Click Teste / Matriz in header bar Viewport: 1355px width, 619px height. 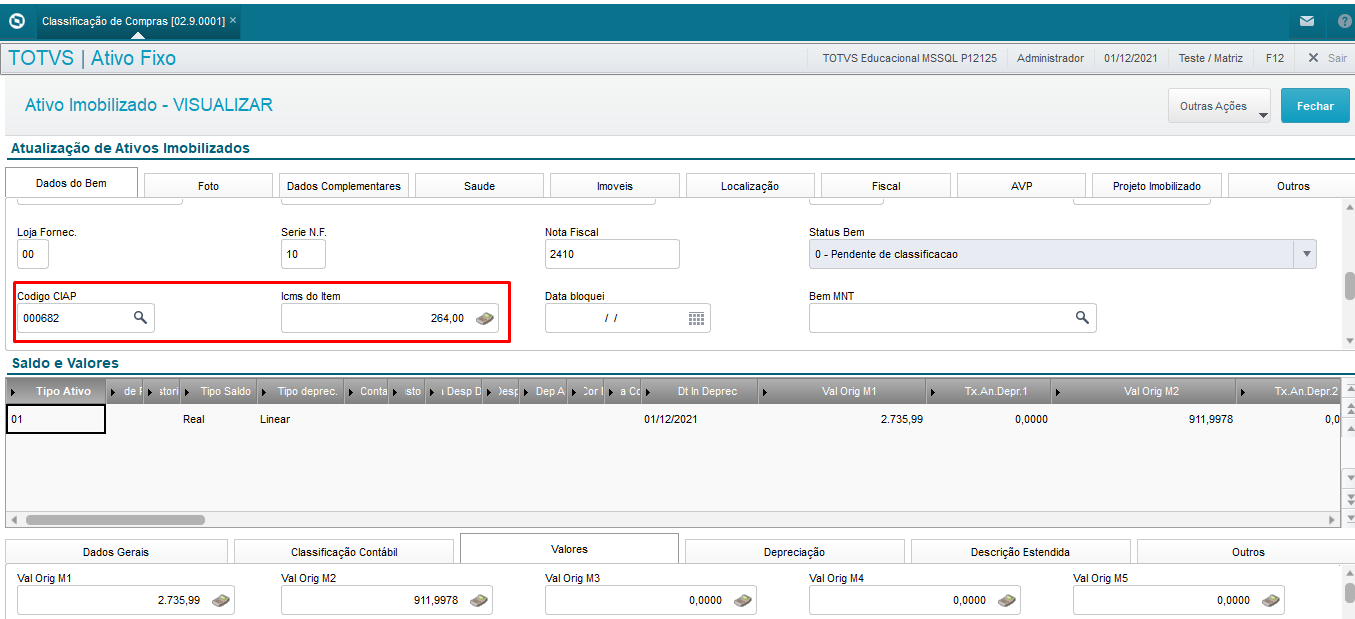[x=1210, y=58]
